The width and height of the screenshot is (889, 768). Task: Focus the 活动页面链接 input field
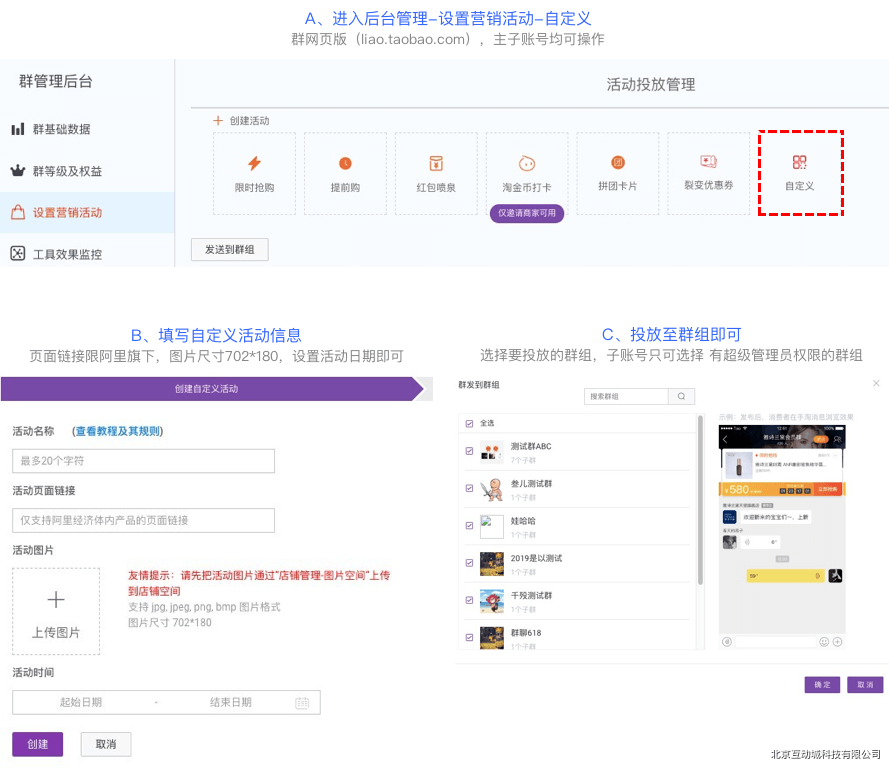pos(143,520)
